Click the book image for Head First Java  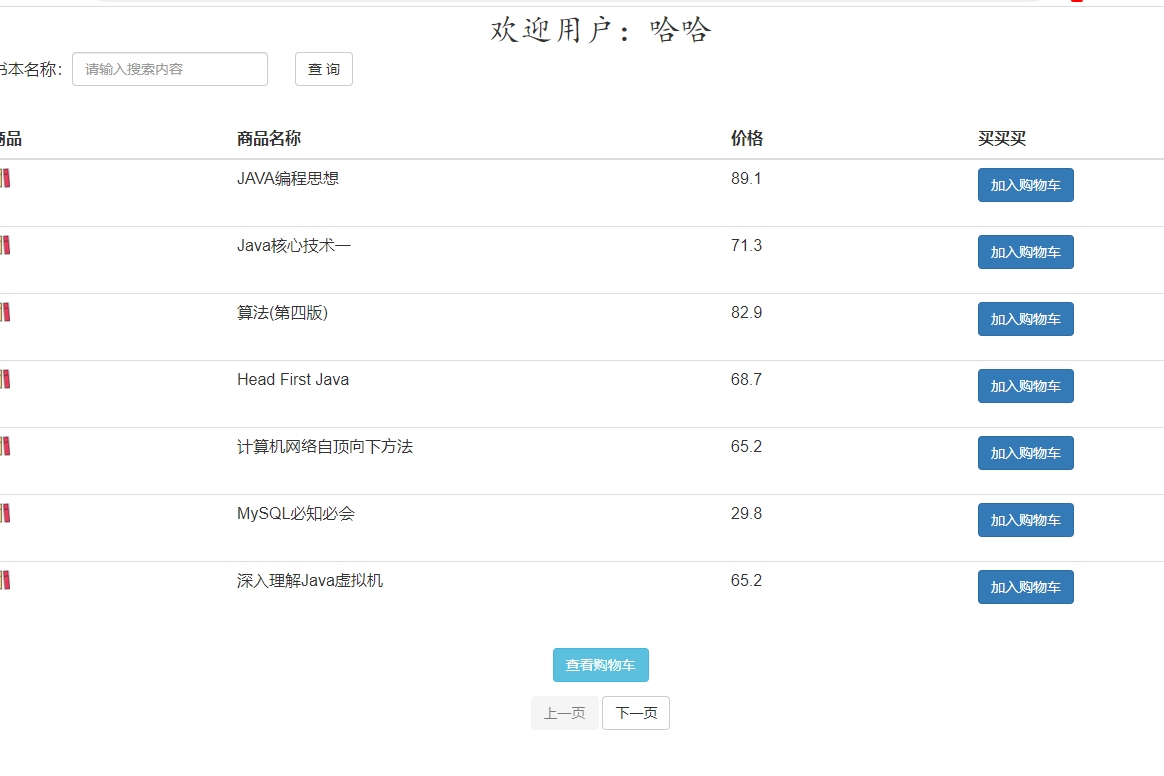point(4,379)
